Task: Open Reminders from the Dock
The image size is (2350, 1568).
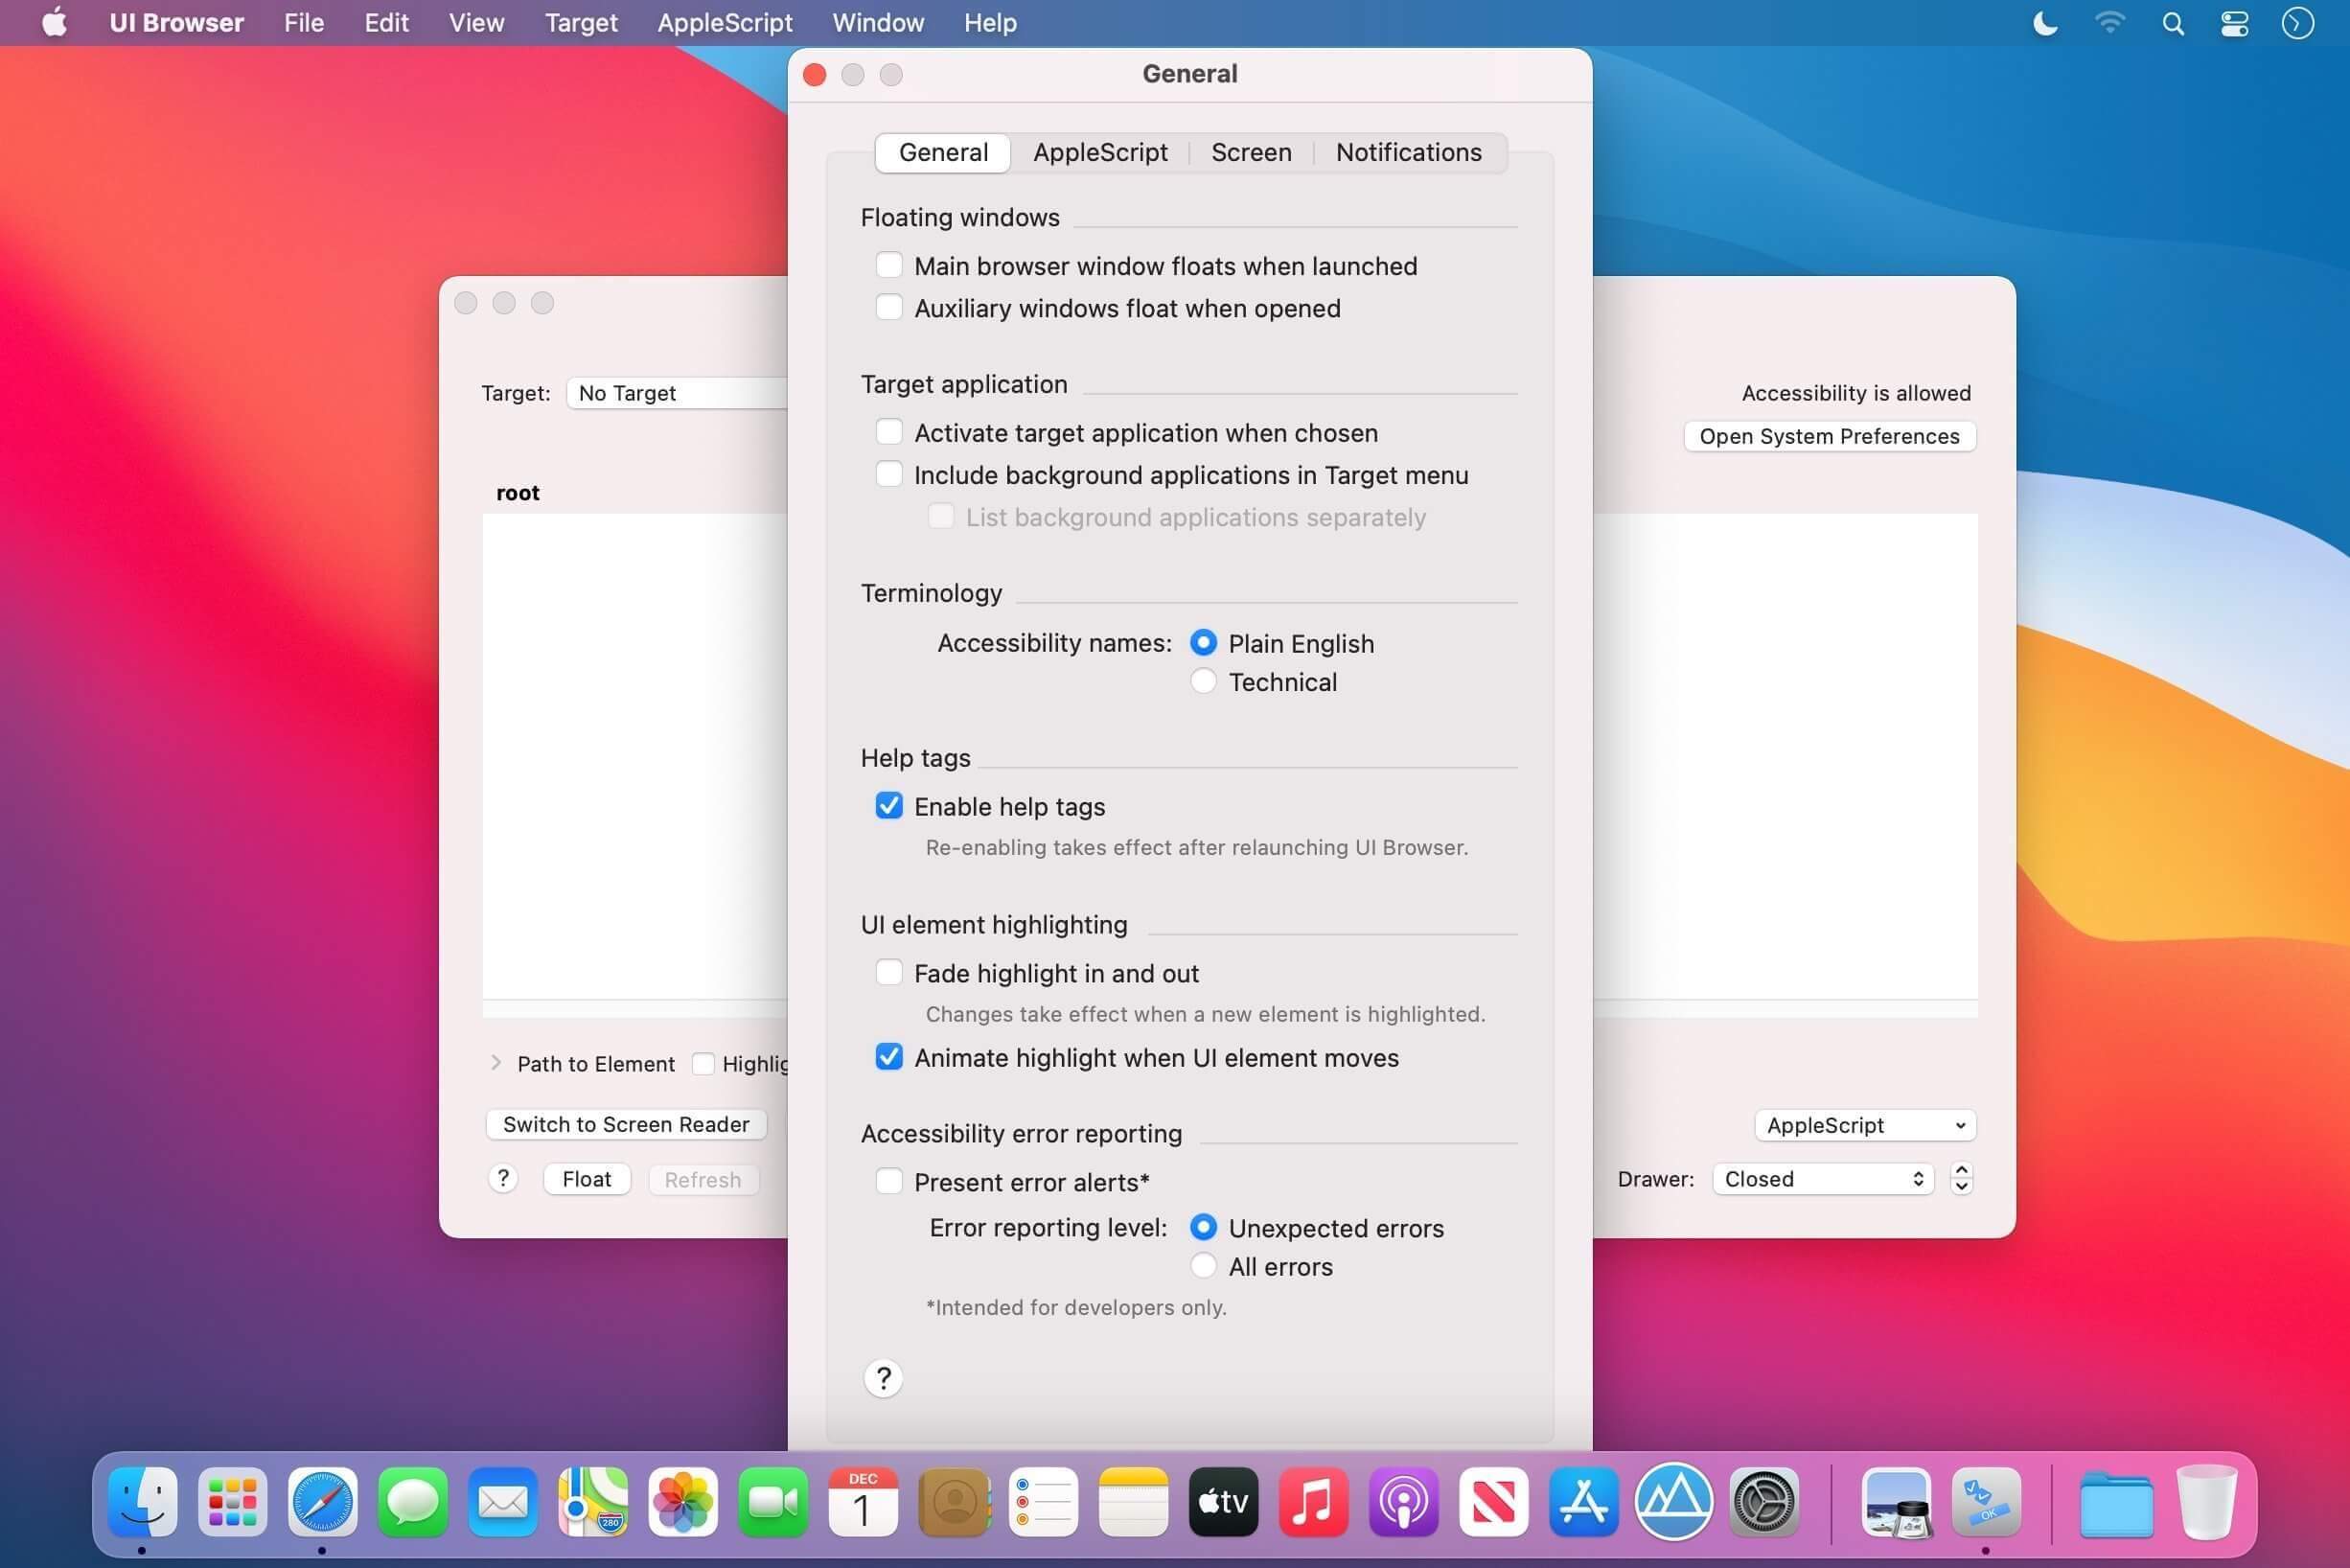Action: coord(1044,1501)
